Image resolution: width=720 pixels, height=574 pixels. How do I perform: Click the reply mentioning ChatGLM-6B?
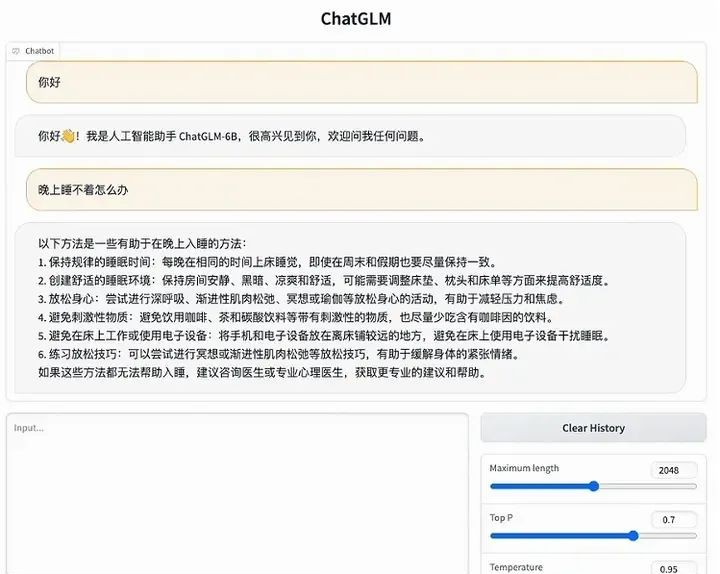(350, 136)
